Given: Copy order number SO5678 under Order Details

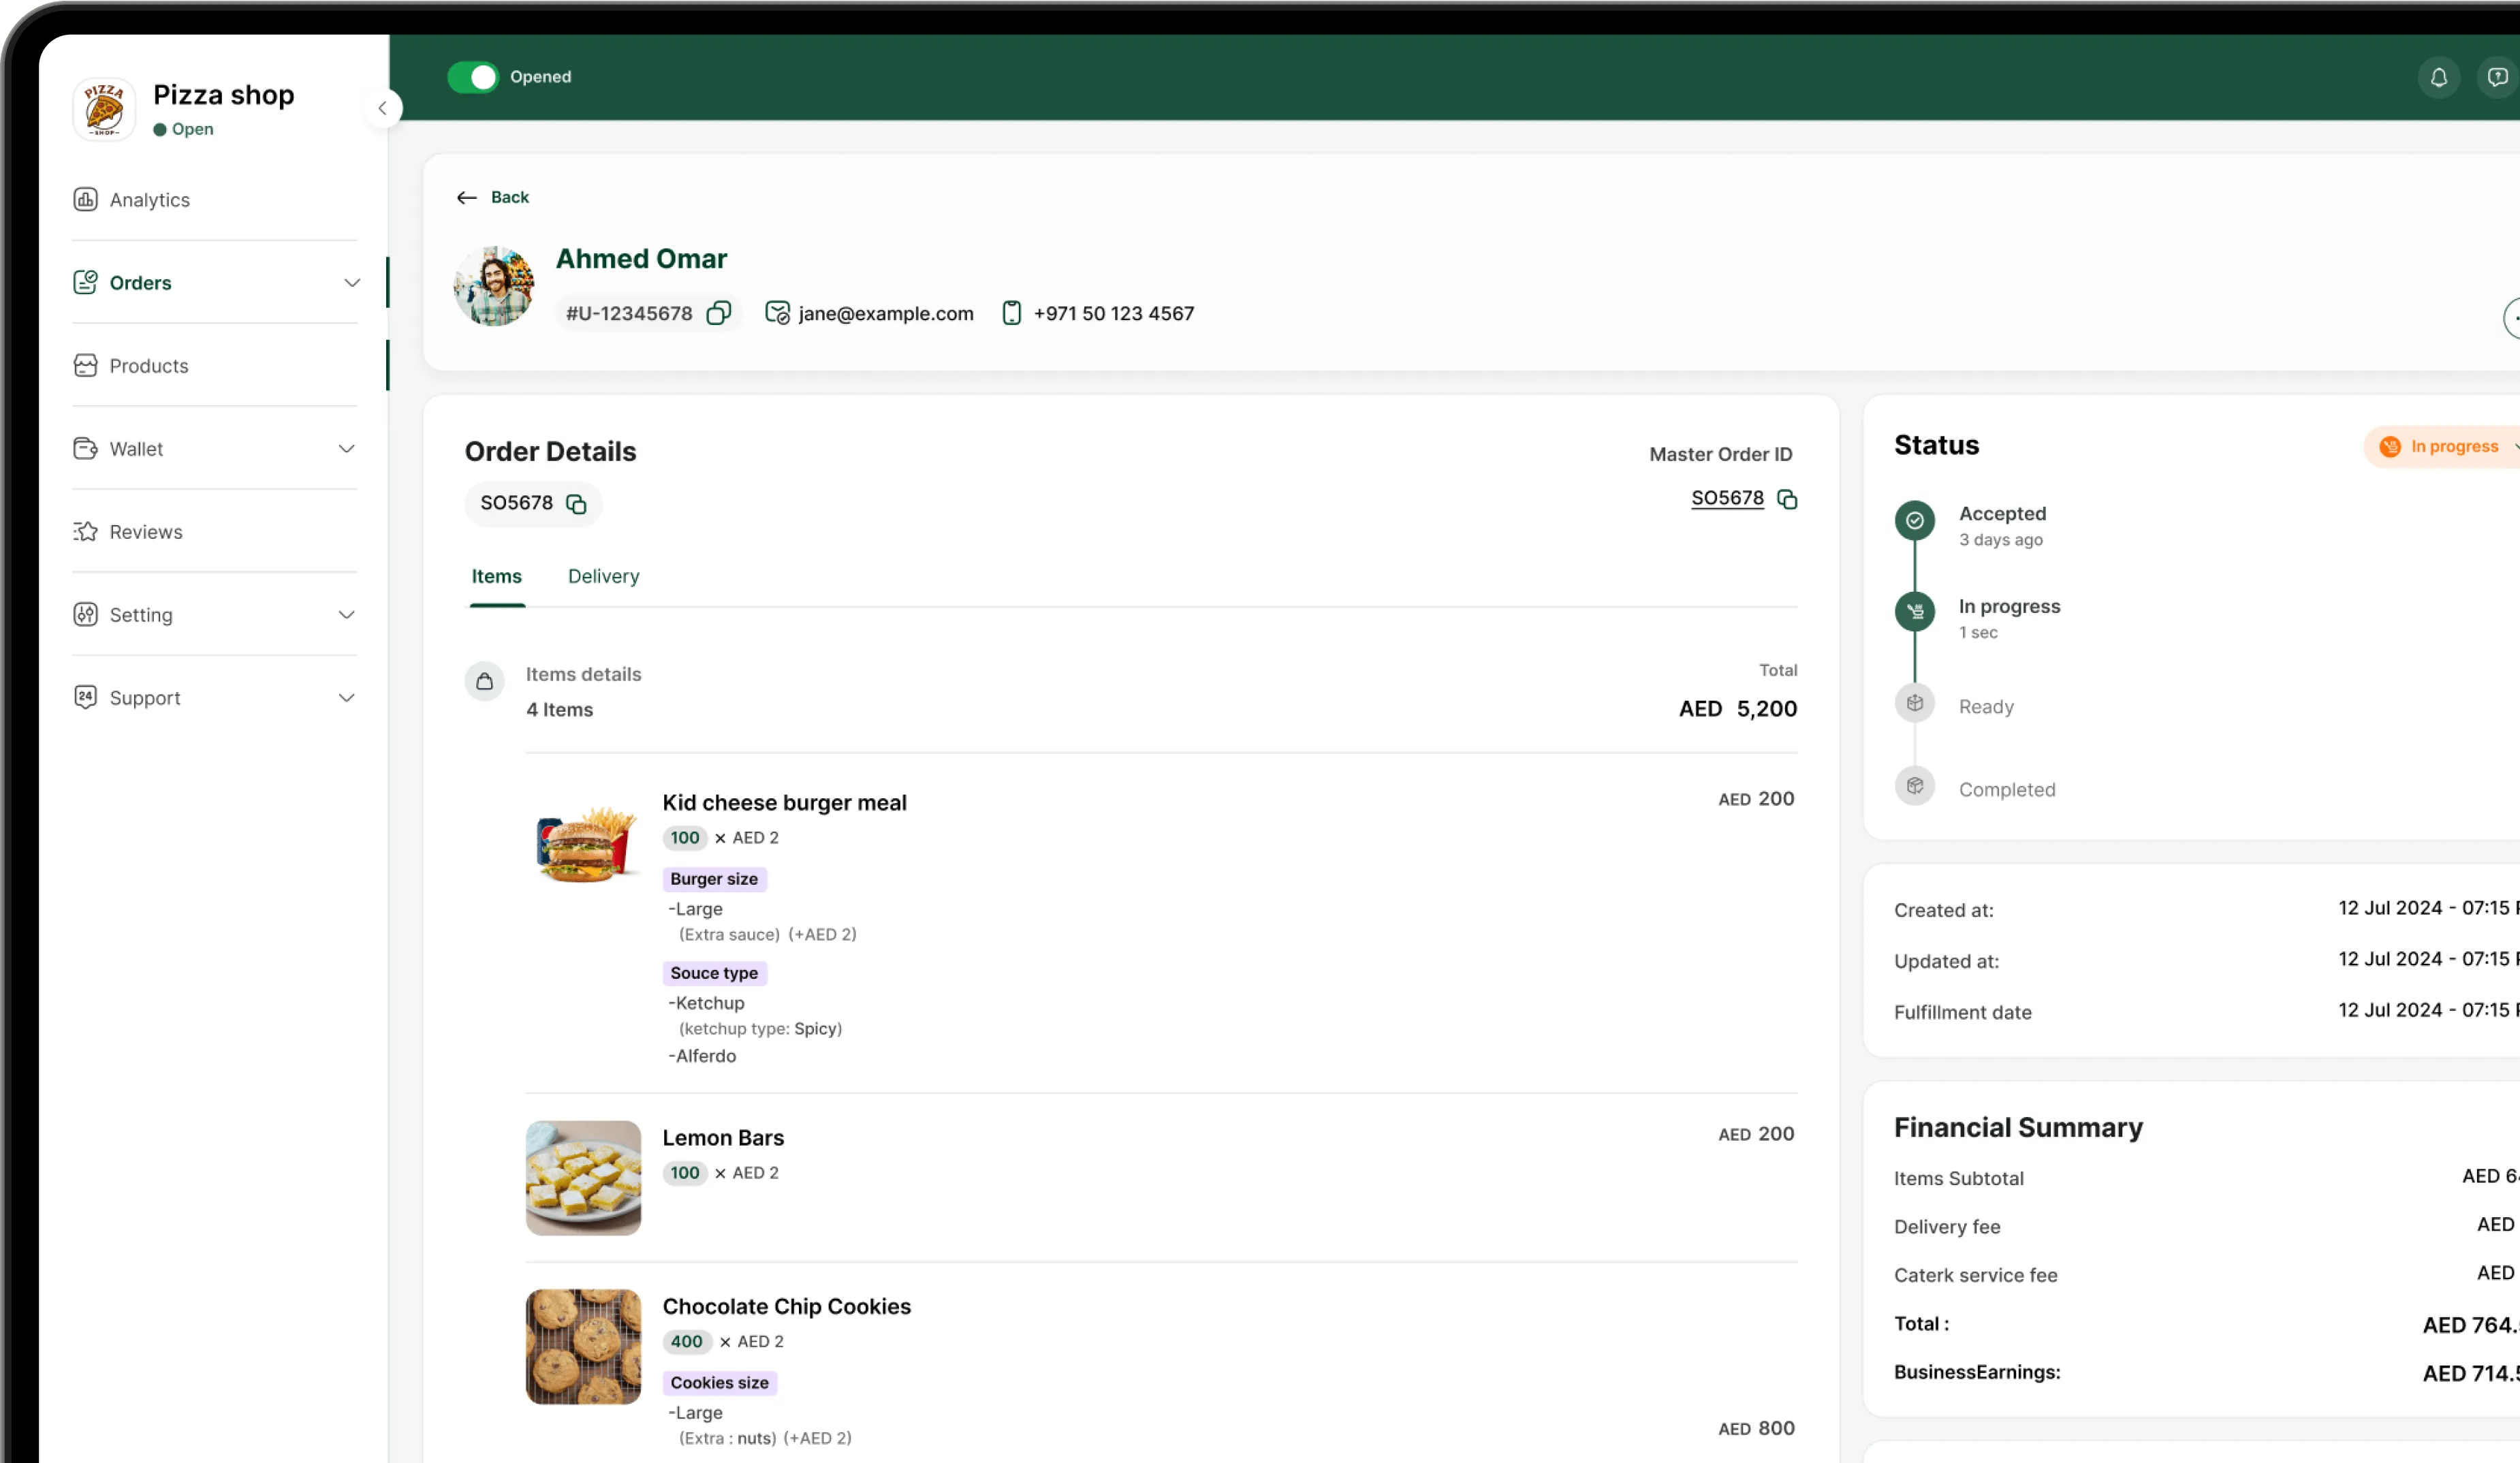Looking at the screenshot, I should (x=576, y=503).
